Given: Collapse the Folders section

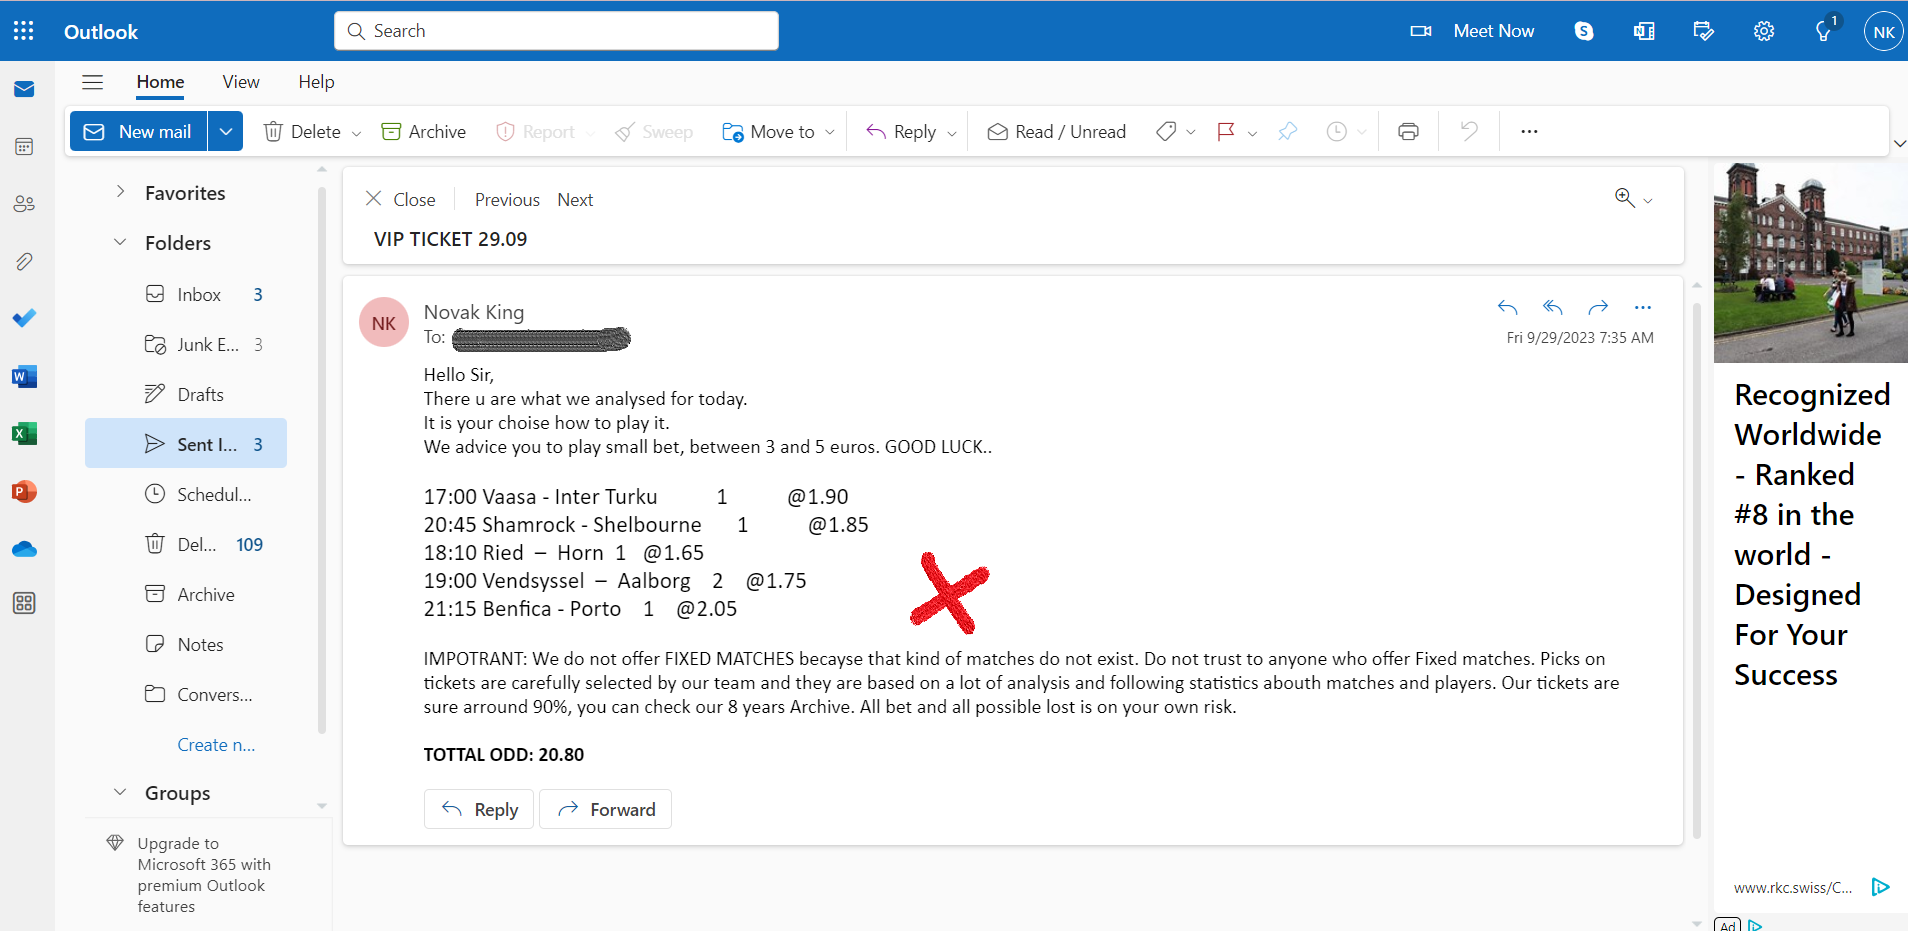Looking at the screenshot, I should pos(120,242).
